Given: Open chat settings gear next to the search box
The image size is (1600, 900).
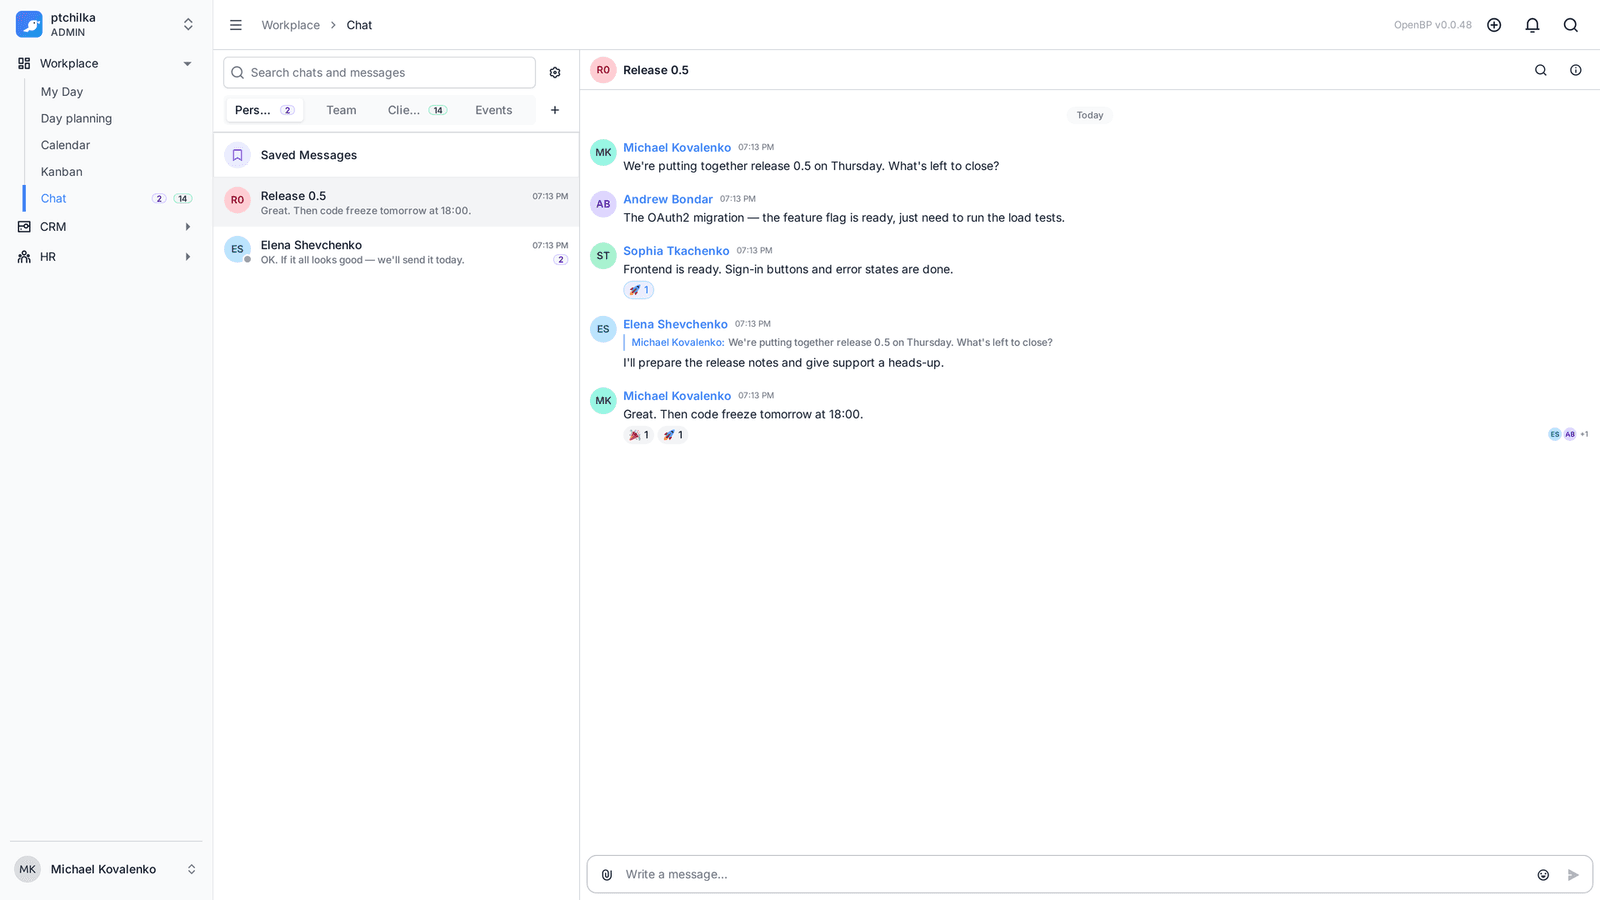Looking at the screenshot, I should [x=555, y=73].
